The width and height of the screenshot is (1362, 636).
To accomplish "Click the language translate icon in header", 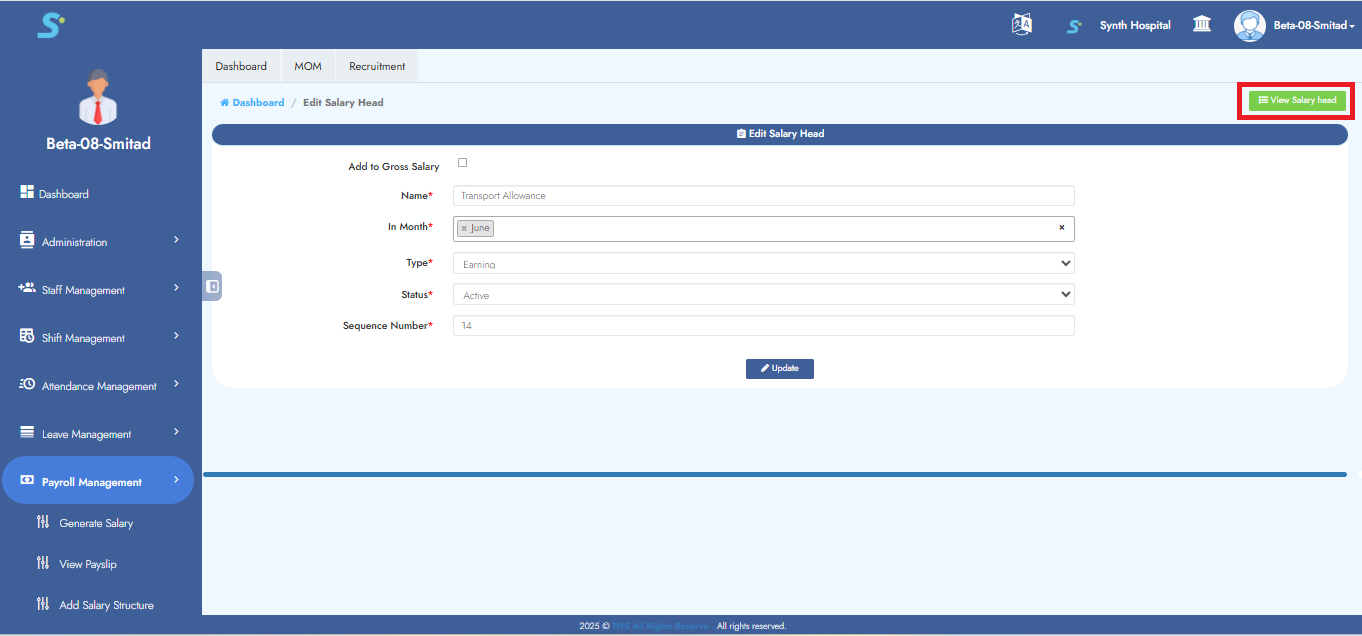I will pos(1021,25).
